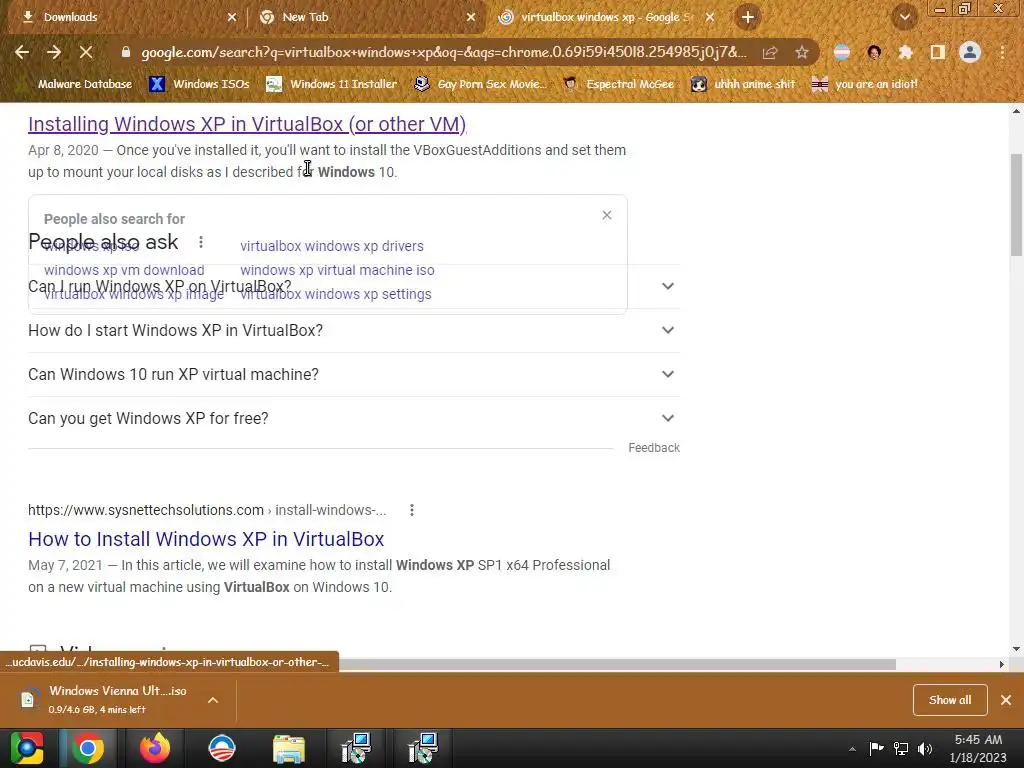Open the network tray icon
Image resolution: width=1024 pixels, height=768 pixels.
(x=901, y=748)
